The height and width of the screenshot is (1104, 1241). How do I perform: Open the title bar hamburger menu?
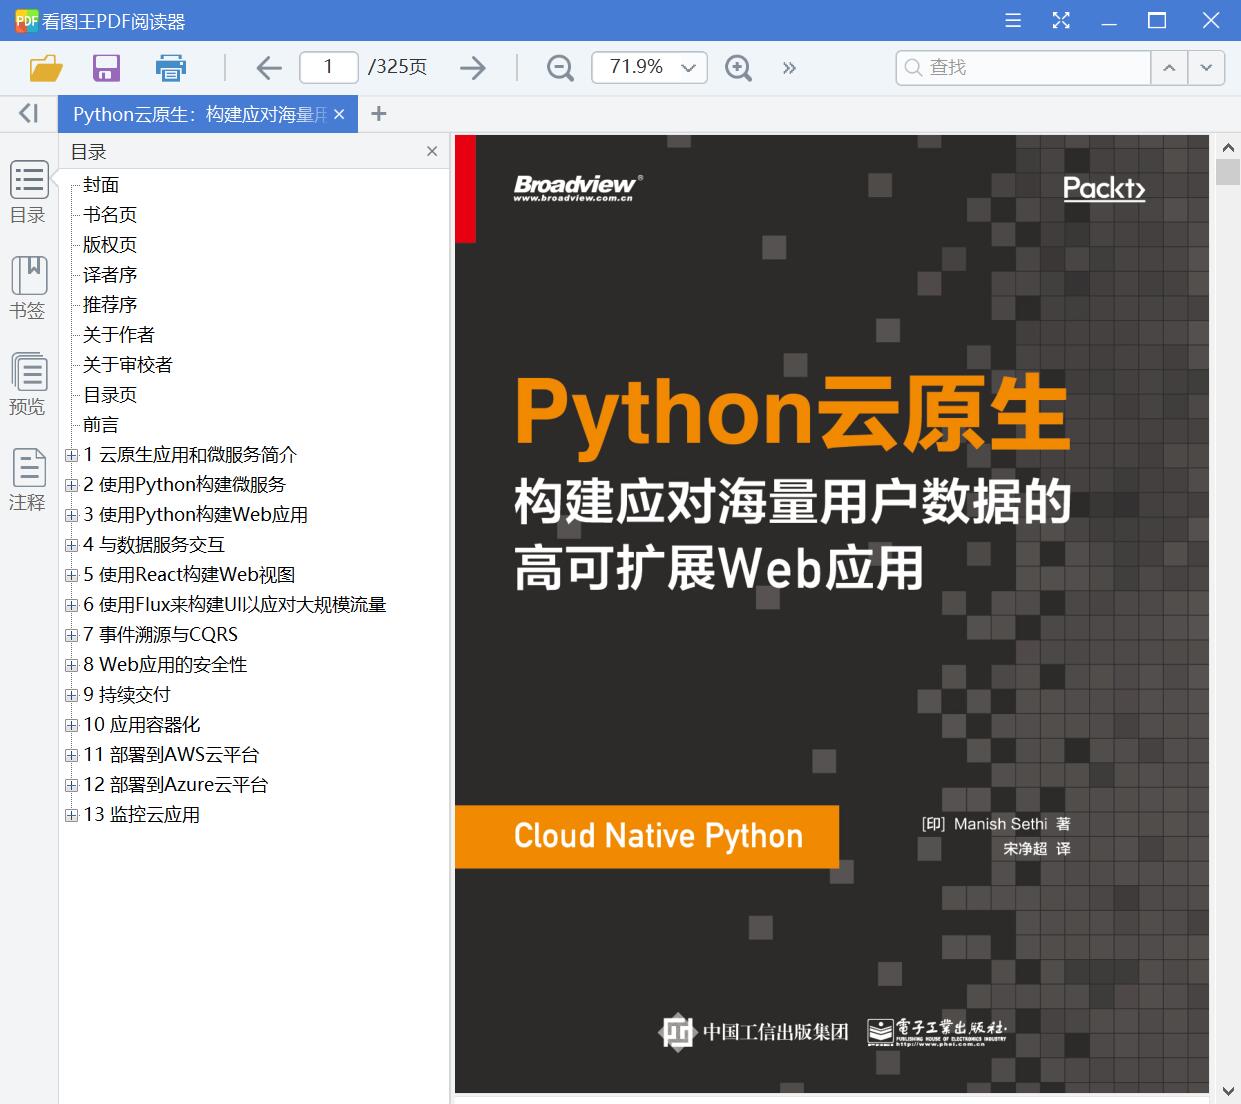tap(1013, 20)
